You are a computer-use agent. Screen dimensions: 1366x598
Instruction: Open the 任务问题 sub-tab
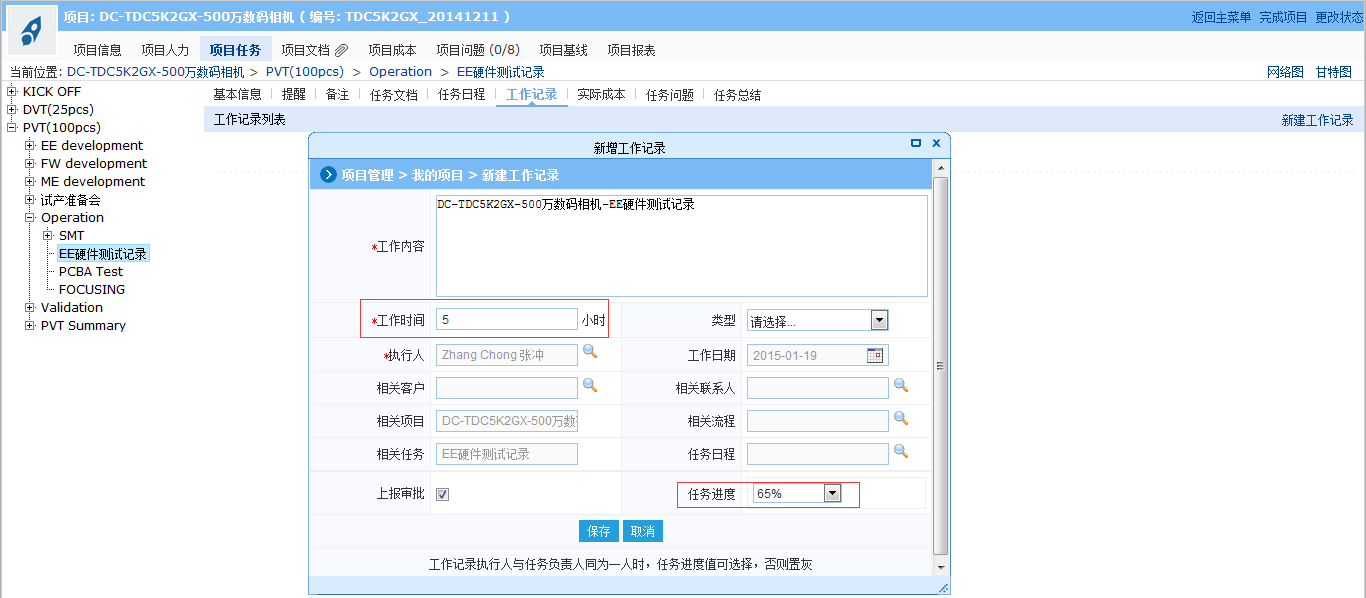[669, 95]
